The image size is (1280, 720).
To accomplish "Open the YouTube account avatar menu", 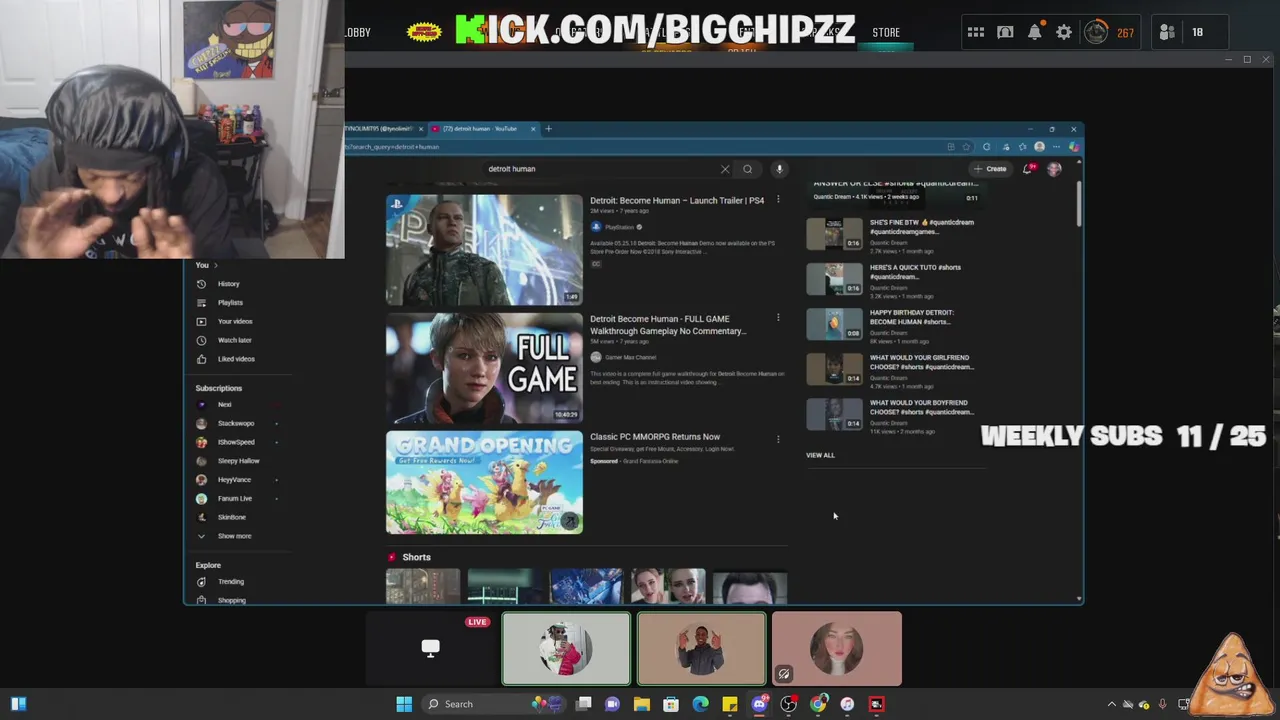I will [1054, 169].
